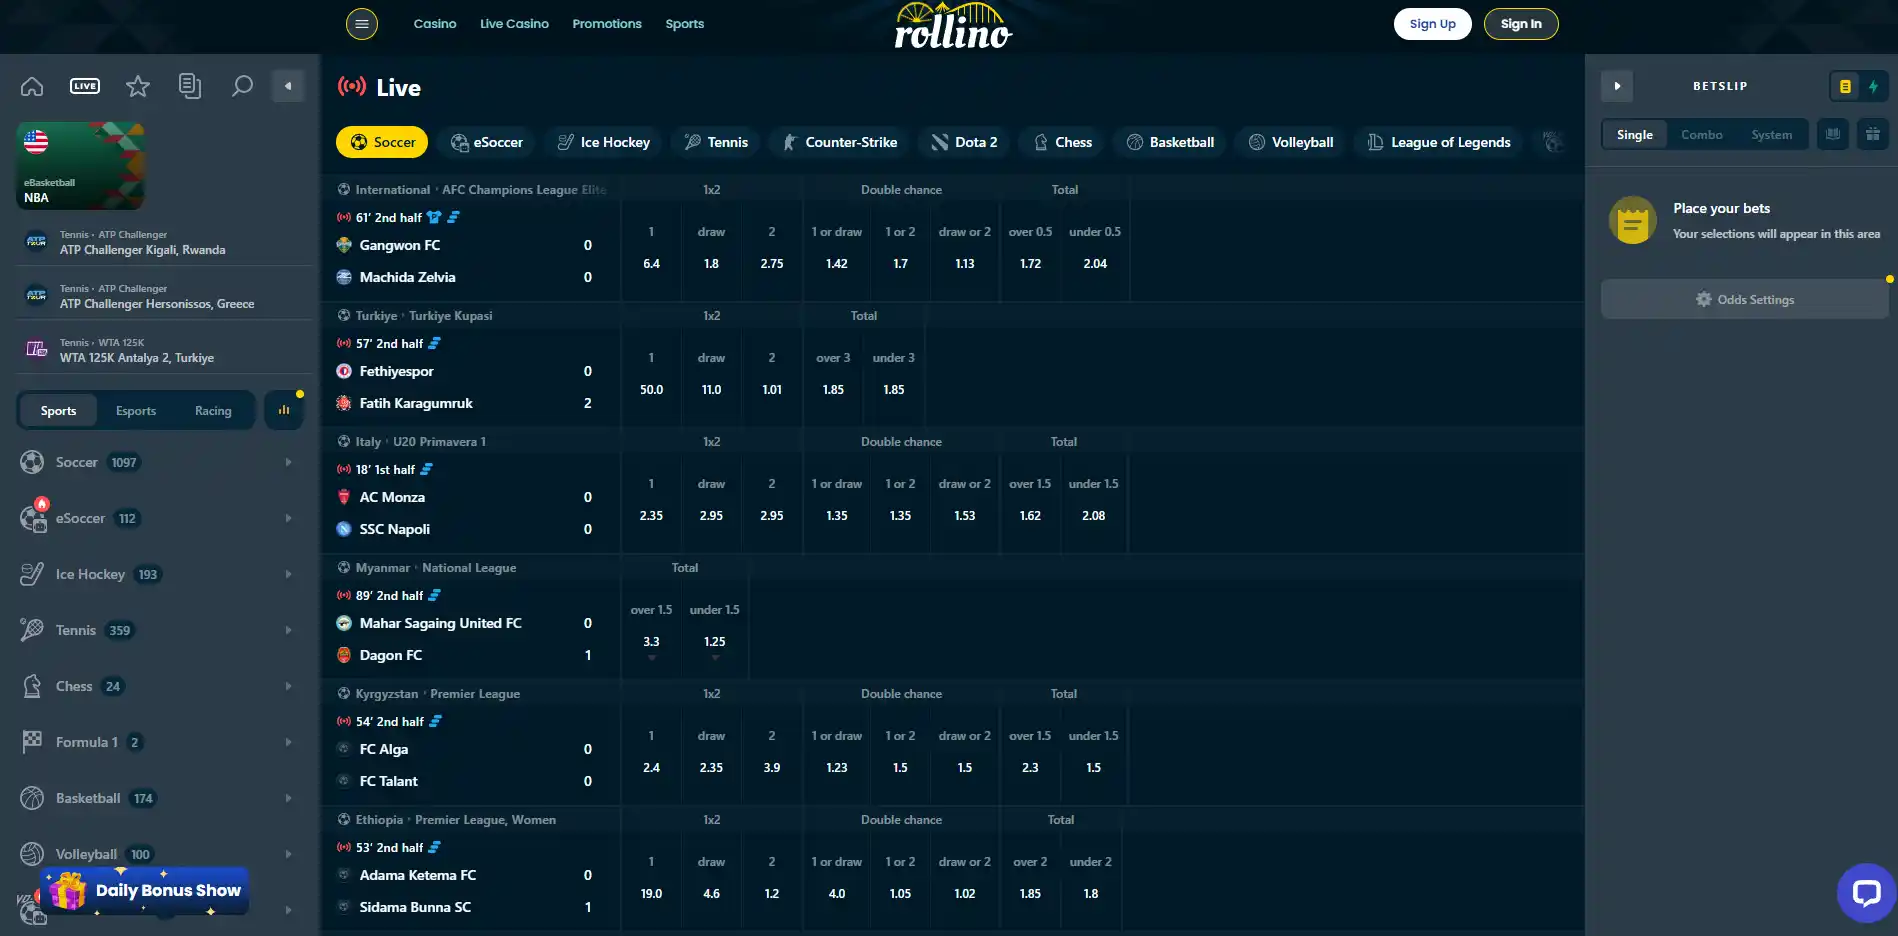Image resolution: width=1898 pixels, height=936 pixels.
Task: Select the Ice Hockey live filter
Action: tap(603, 142)
